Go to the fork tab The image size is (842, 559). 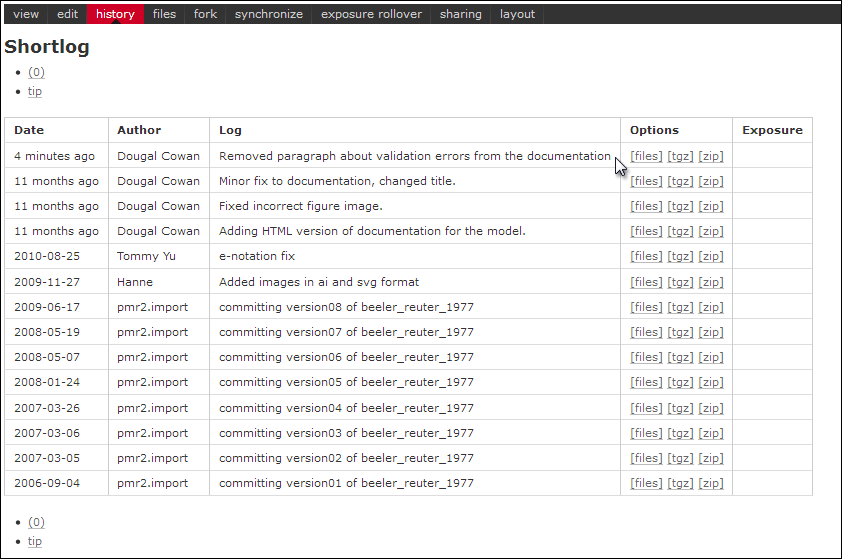pos(205,14)
